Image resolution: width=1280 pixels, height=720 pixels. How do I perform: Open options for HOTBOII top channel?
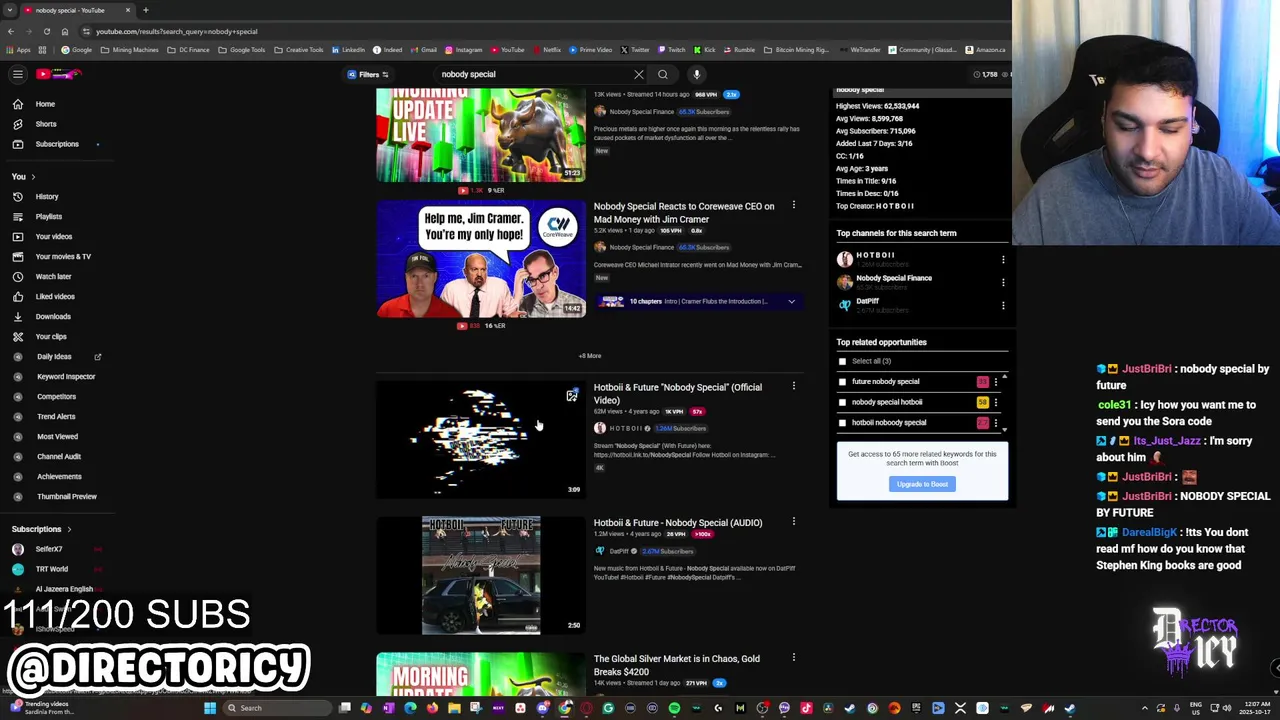[x=1003, y=259]
